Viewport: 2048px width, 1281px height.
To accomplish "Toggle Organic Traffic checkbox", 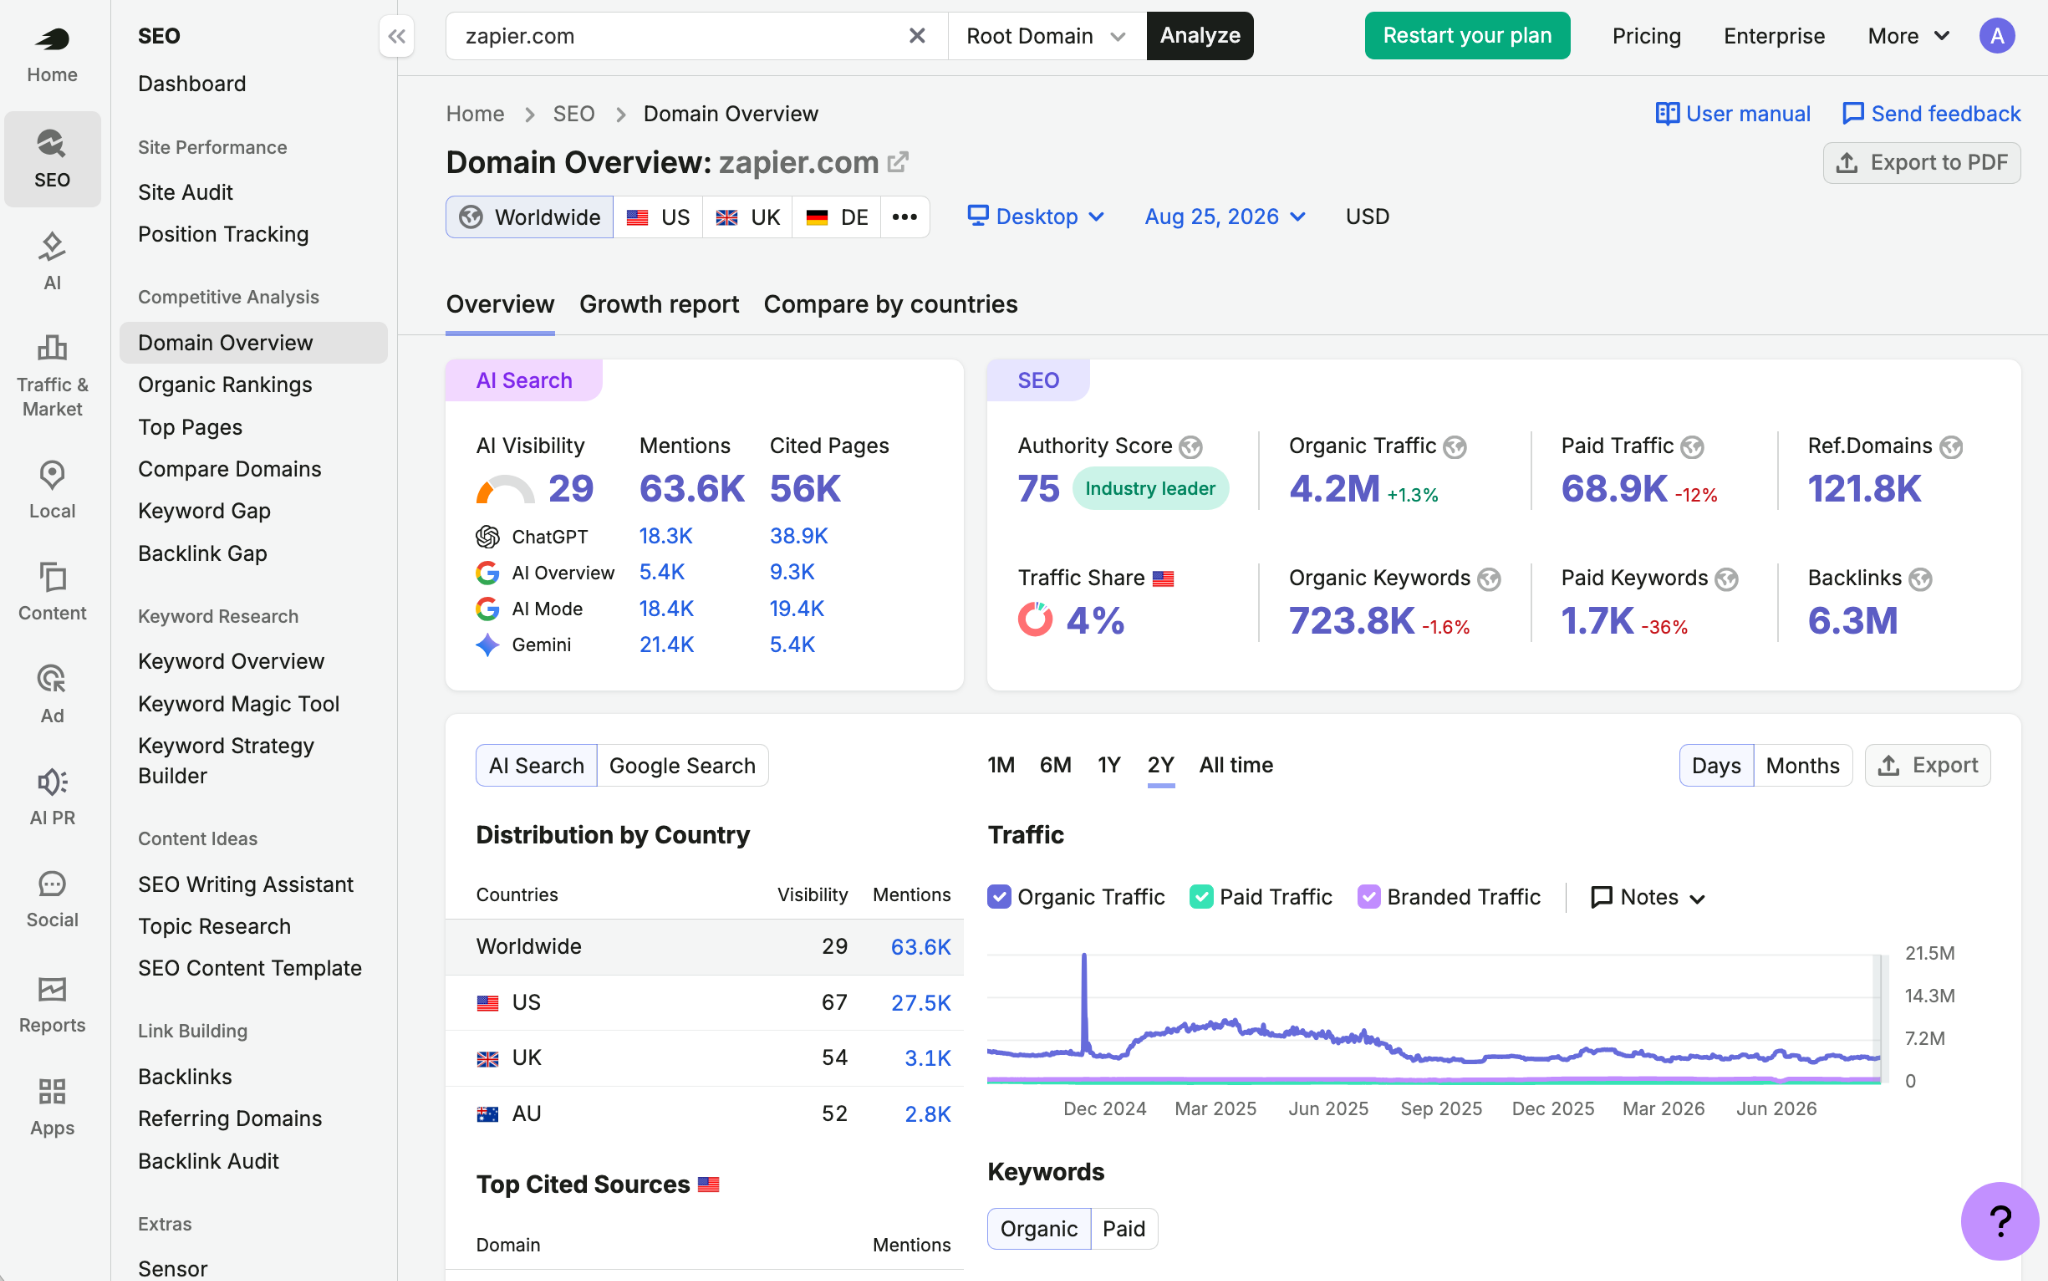I will tap(998, 897).
